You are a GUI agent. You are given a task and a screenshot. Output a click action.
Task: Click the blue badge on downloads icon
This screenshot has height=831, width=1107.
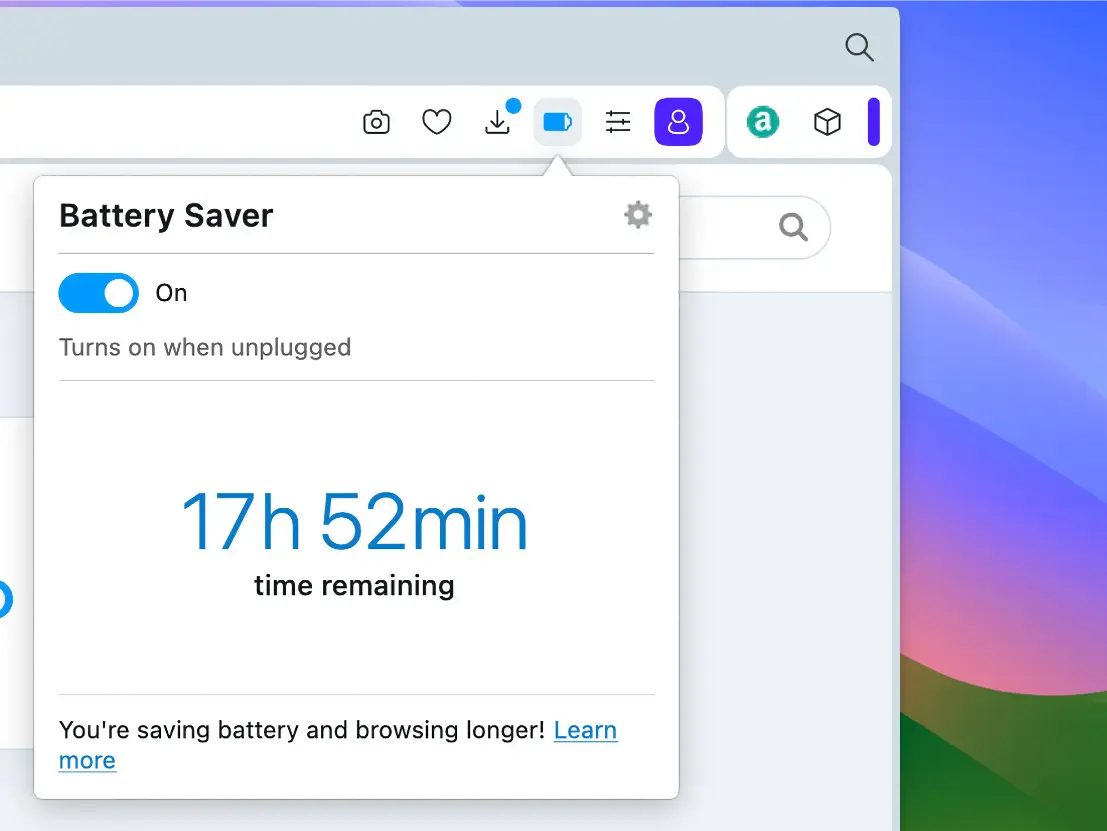[514, 104]
